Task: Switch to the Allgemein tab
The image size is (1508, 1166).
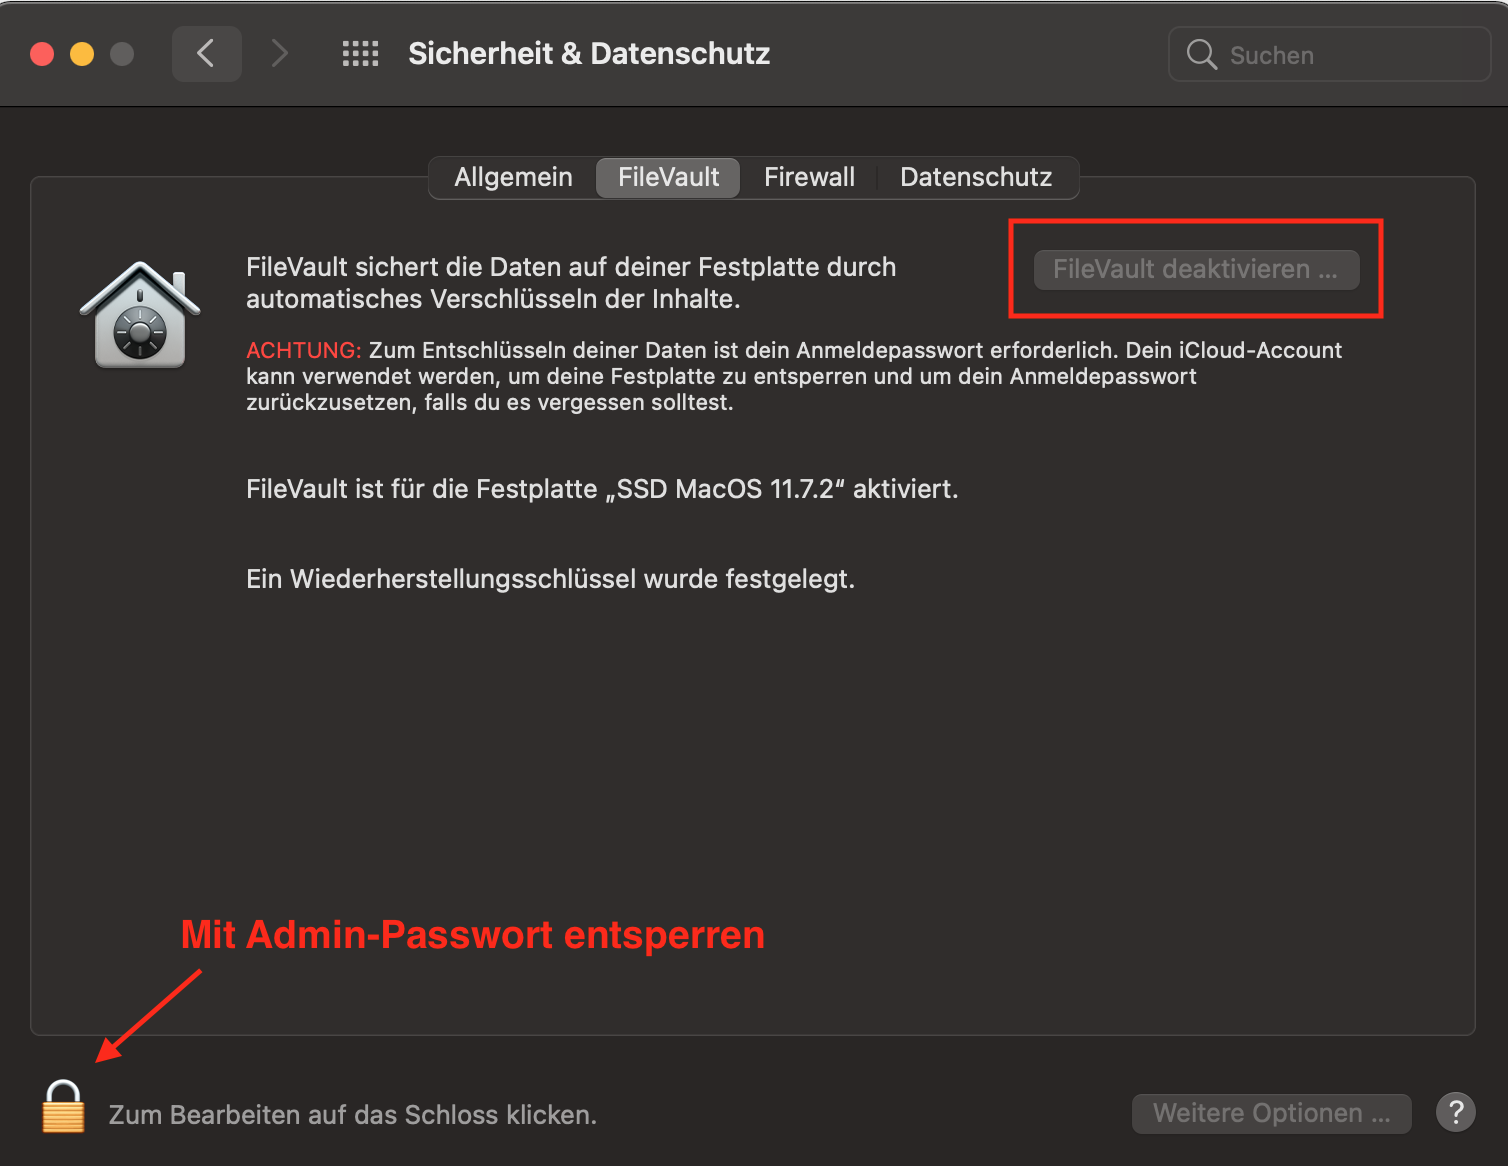Action: pos(513,178)
